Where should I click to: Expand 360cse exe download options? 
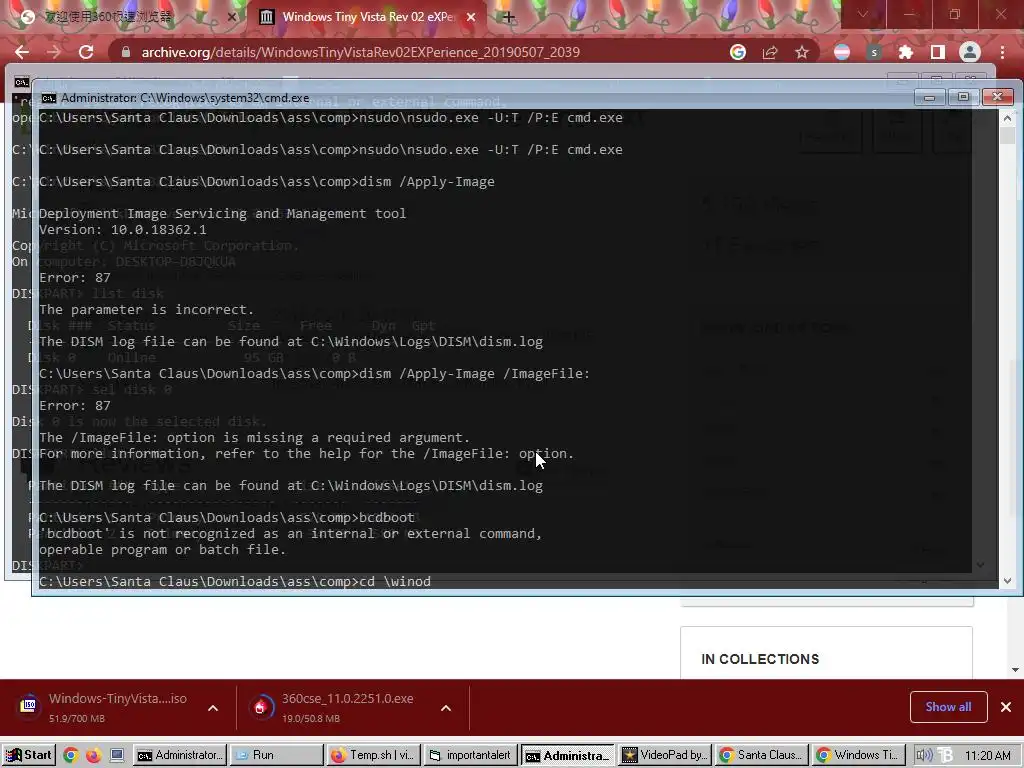(446, 708)
